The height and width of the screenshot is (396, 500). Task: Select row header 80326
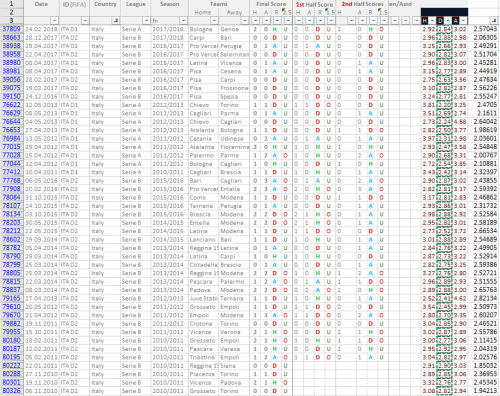(x=11, y=391)
